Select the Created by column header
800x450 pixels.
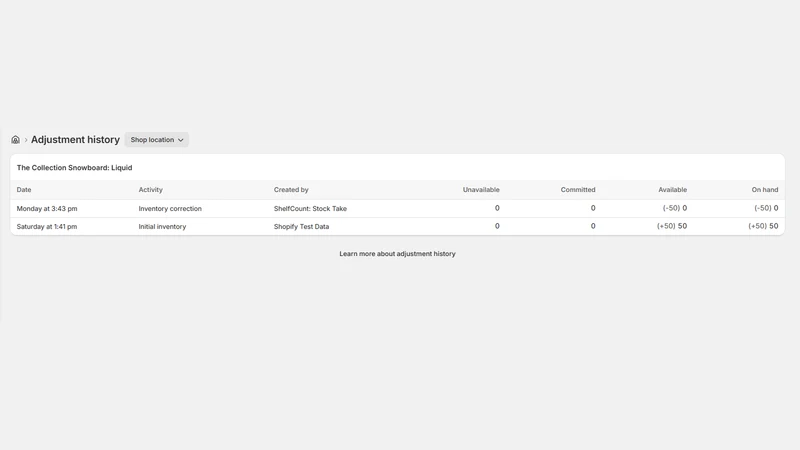pos(291,189)
